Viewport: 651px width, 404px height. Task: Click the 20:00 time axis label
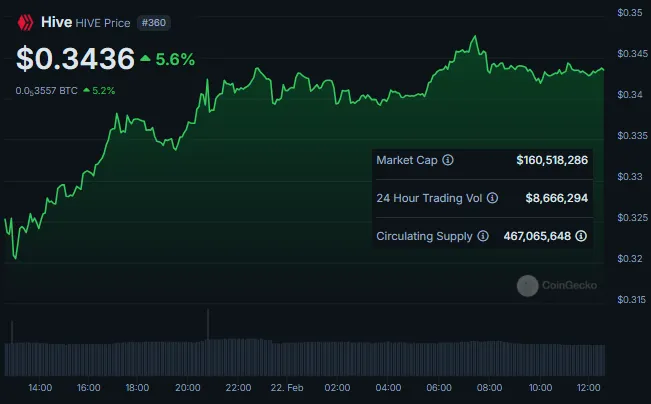click(188, 388)
